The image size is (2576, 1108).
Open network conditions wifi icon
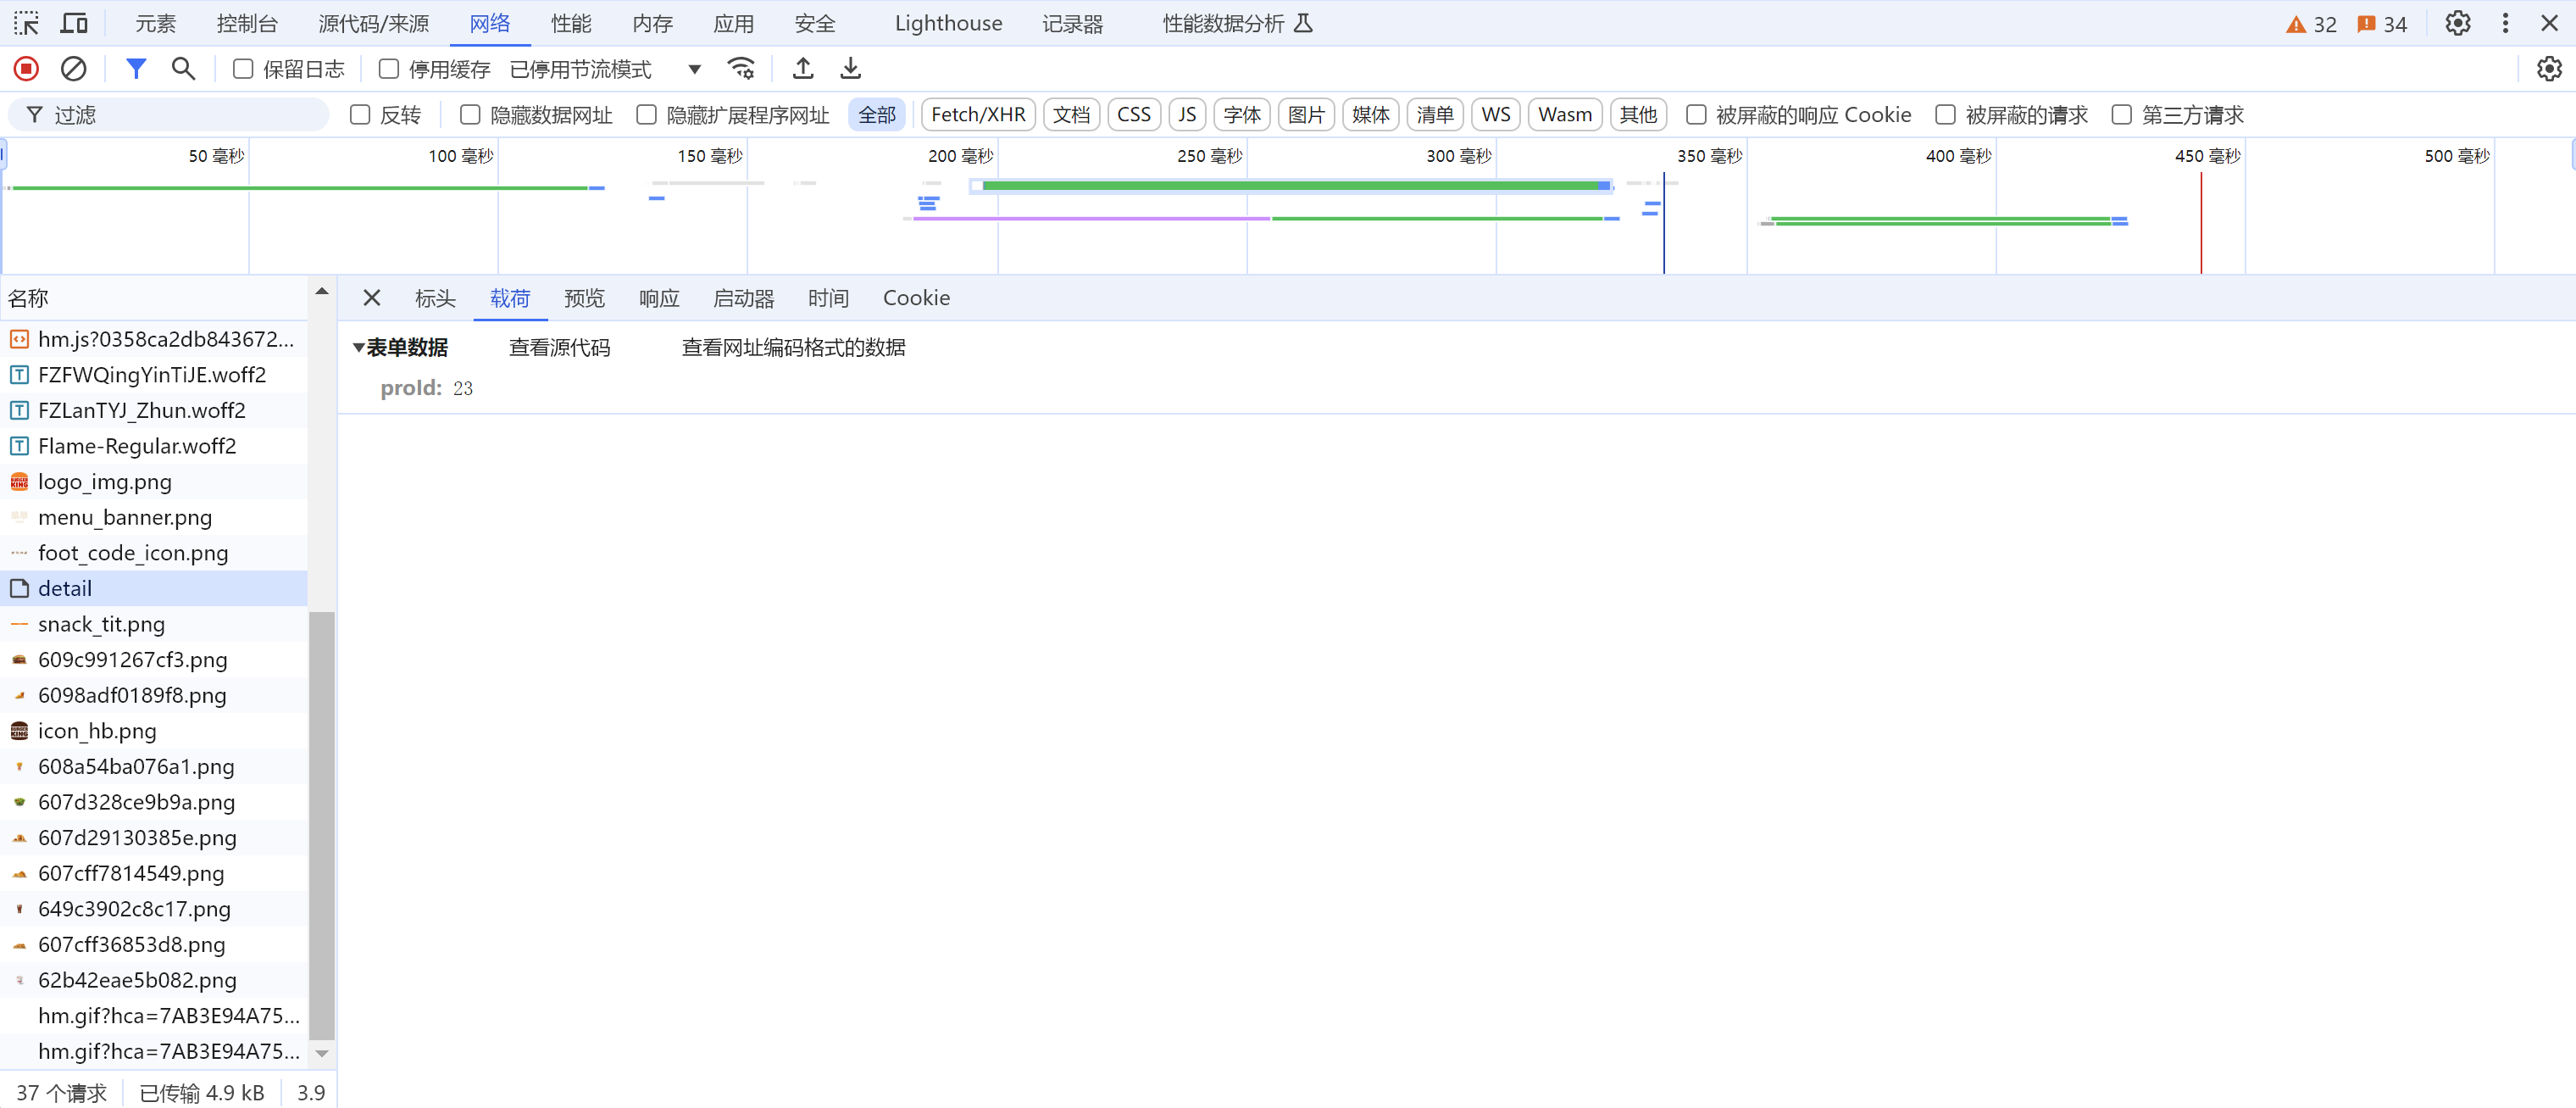tap(741, 69)
